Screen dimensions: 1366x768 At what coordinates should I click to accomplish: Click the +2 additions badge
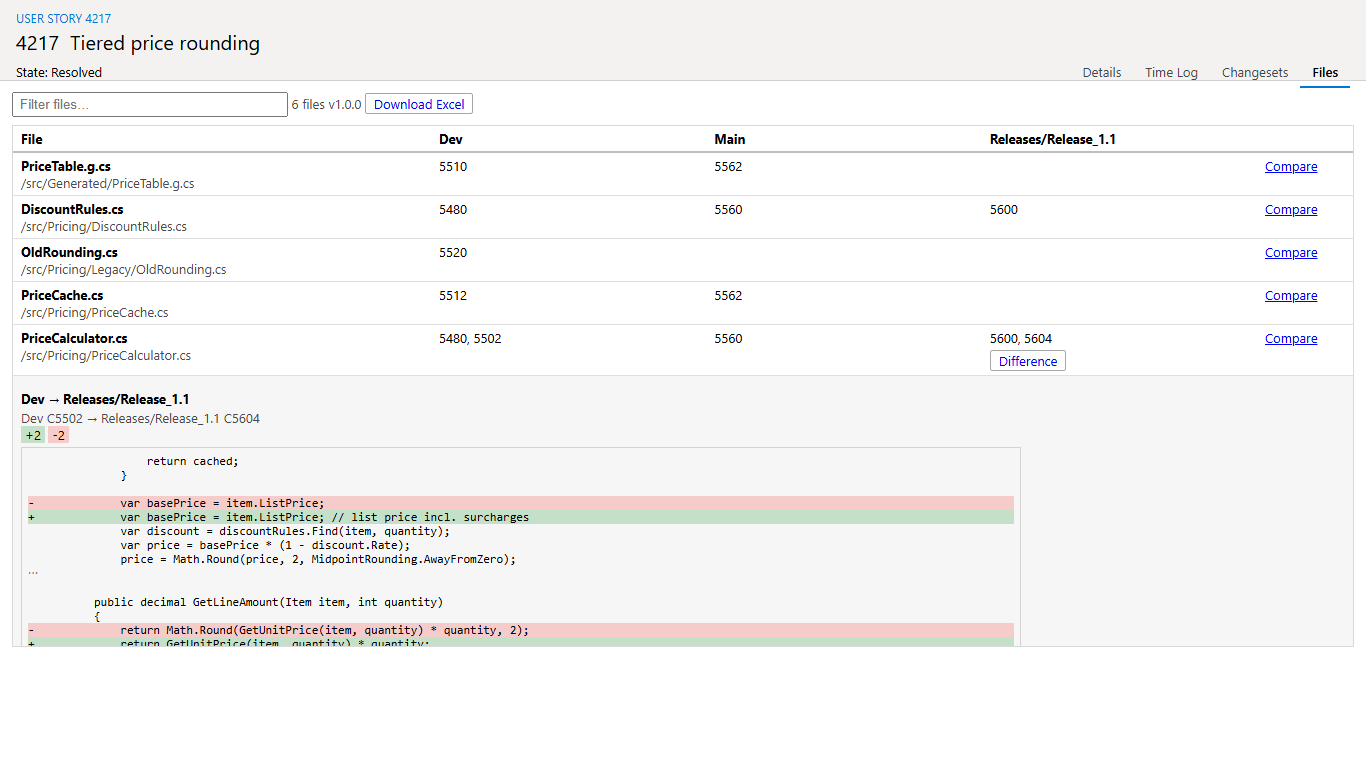click(x=33, y=435)
